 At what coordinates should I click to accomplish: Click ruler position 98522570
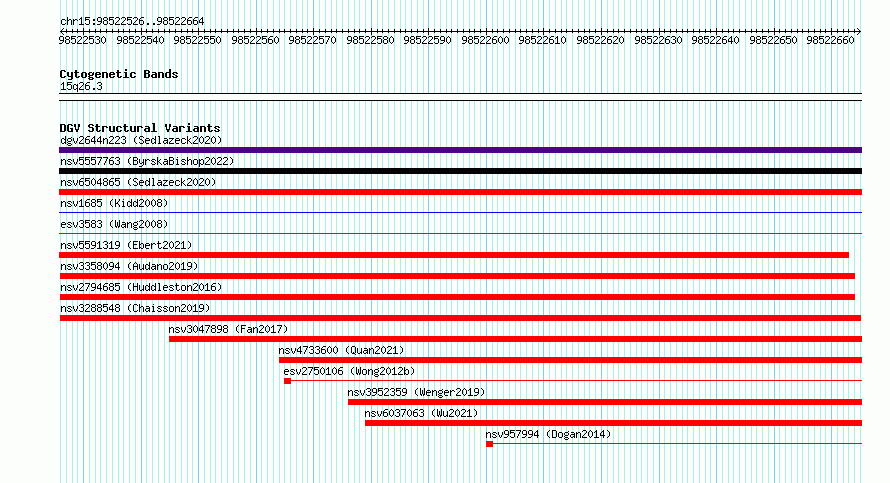coord(312,40)
